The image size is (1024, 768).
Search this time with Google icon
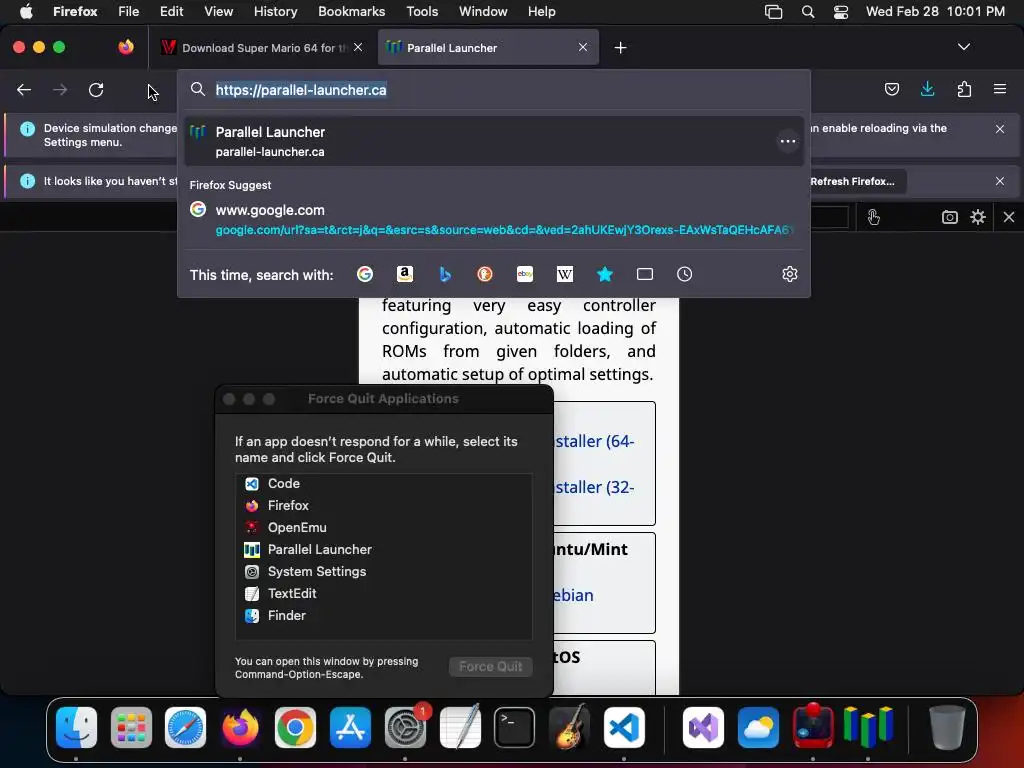[x=365, y=274]
